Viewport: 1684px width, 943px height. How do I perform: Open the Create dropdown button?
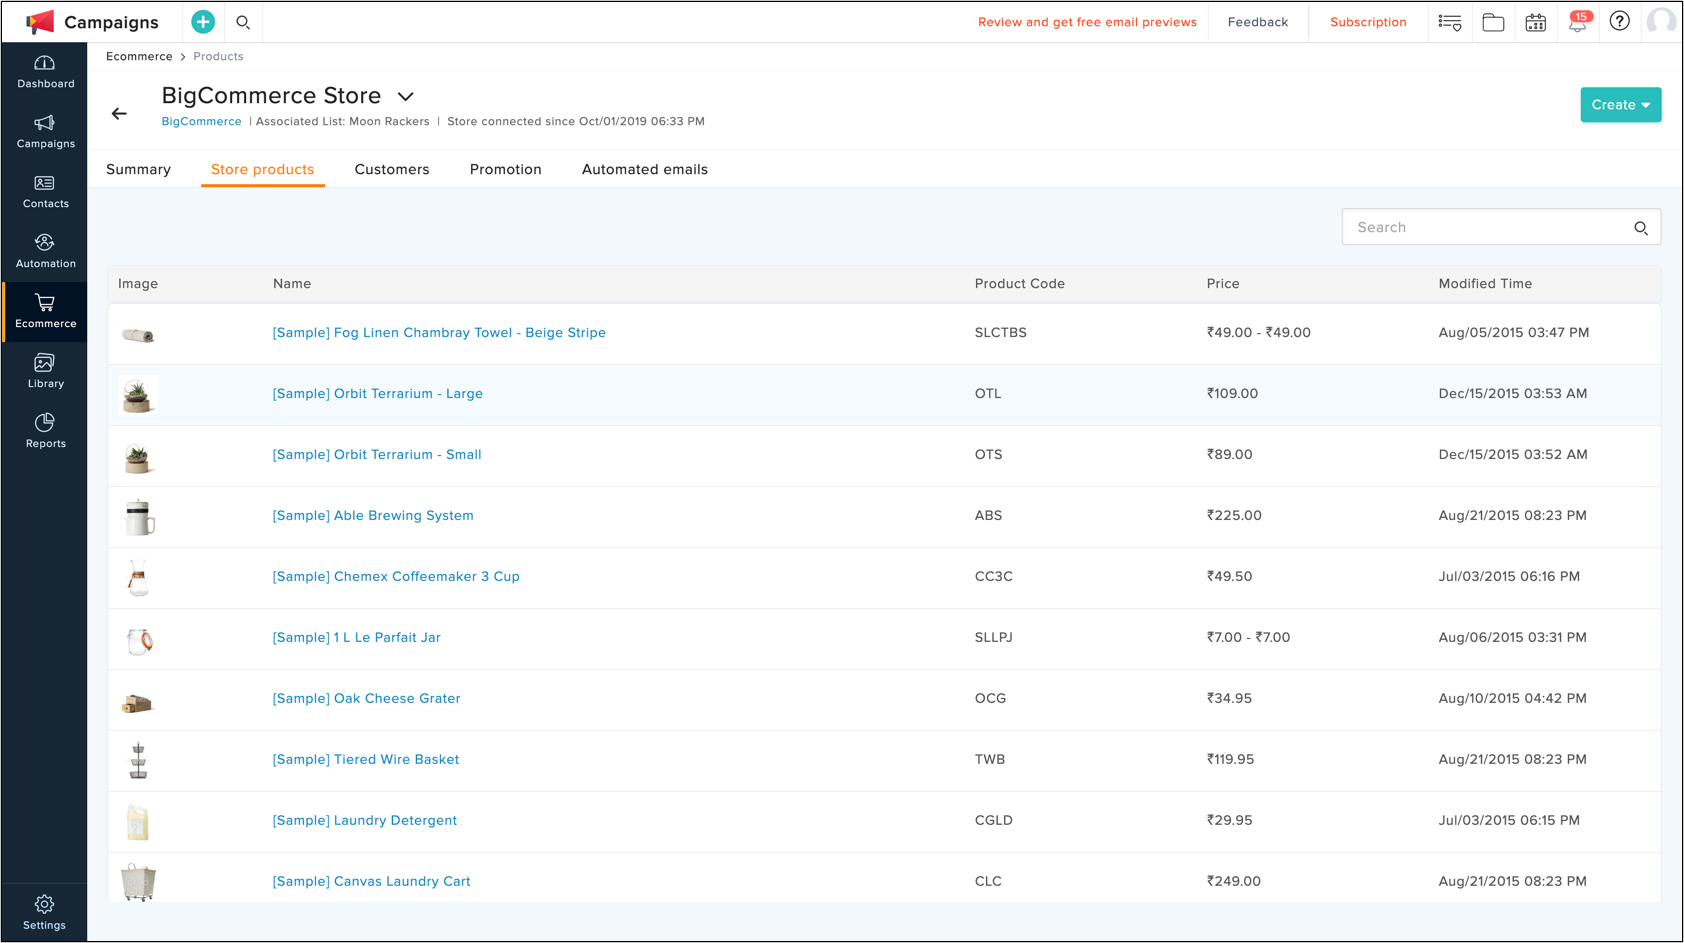[1620, 105]
